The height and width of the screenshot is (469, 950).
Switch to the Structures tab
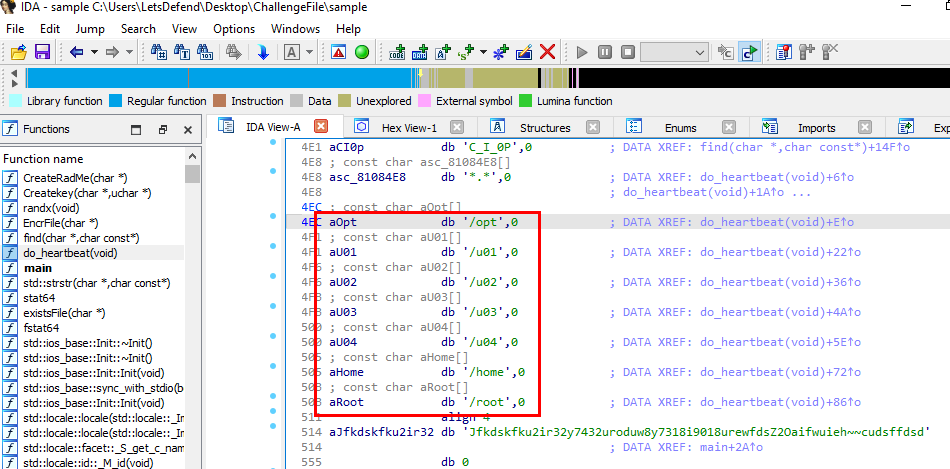(x=544, y=127)
